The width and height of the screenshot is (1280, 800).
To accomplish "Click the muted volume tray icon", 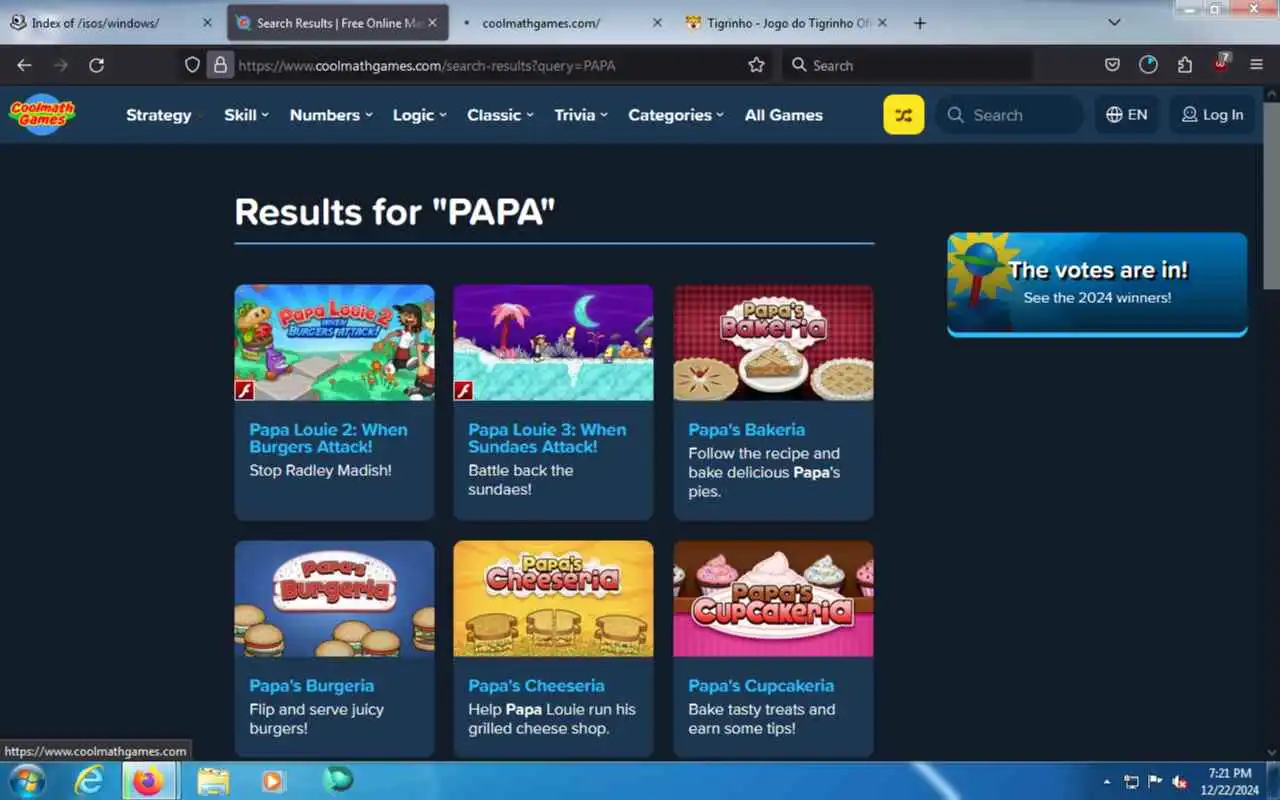I will point(1180,782).
